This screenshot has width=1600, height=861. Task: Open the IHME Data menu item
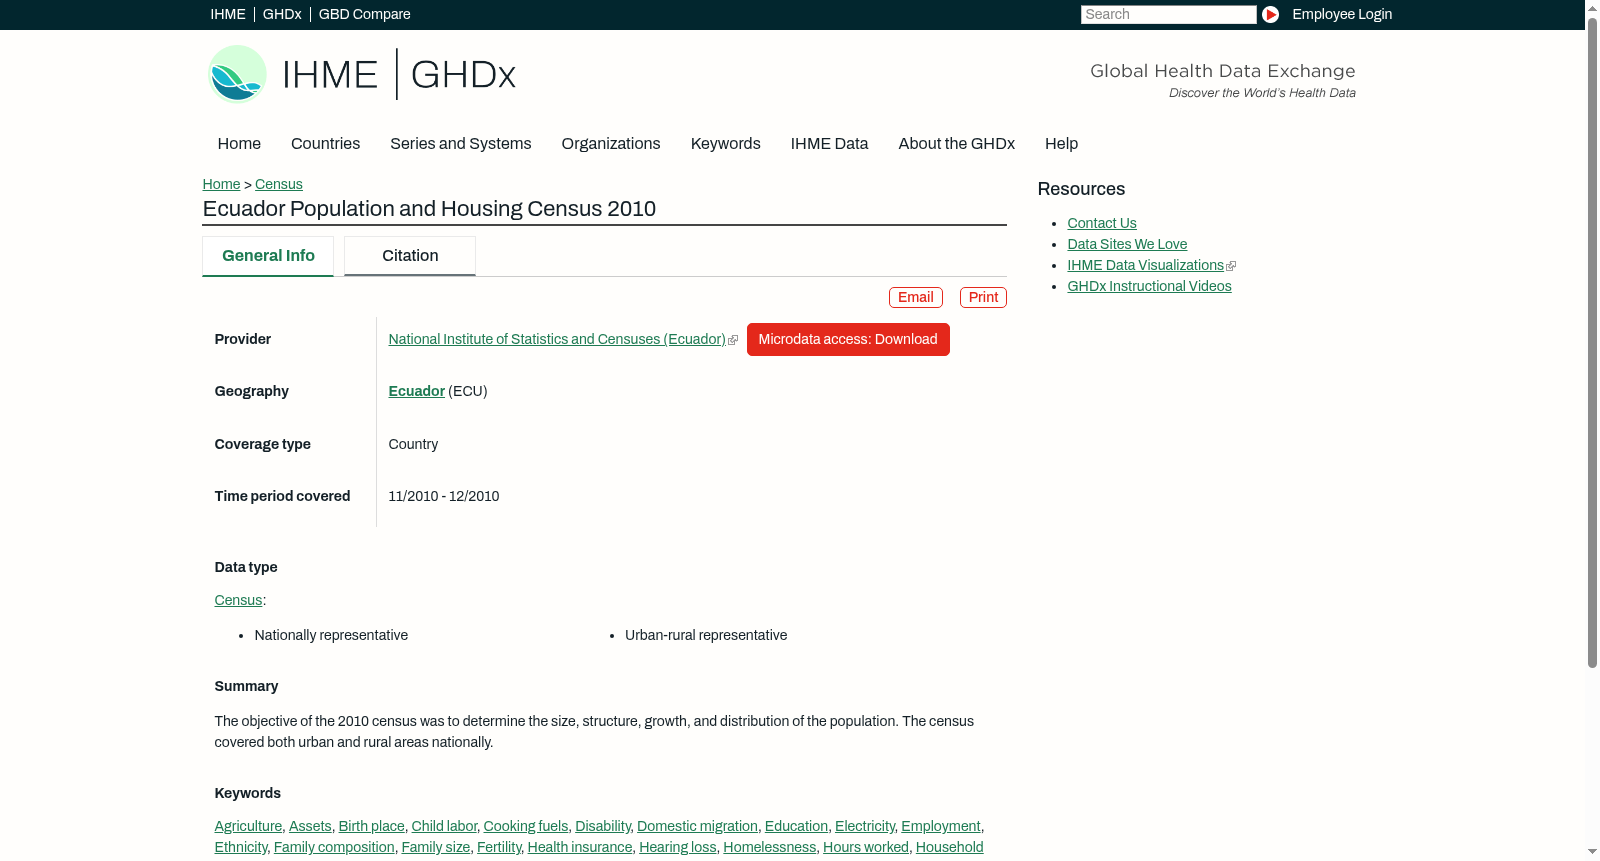point(829,143)
